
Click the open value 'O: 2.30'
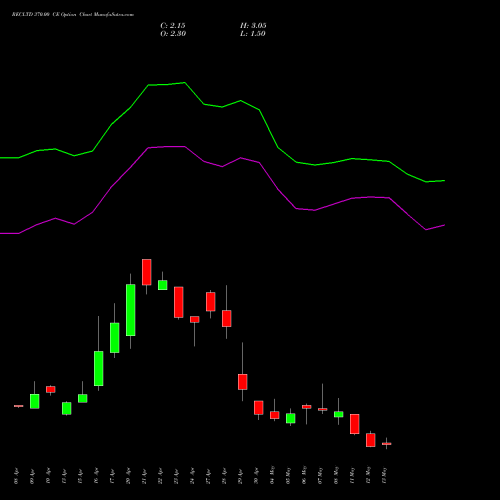coord(173,34)
